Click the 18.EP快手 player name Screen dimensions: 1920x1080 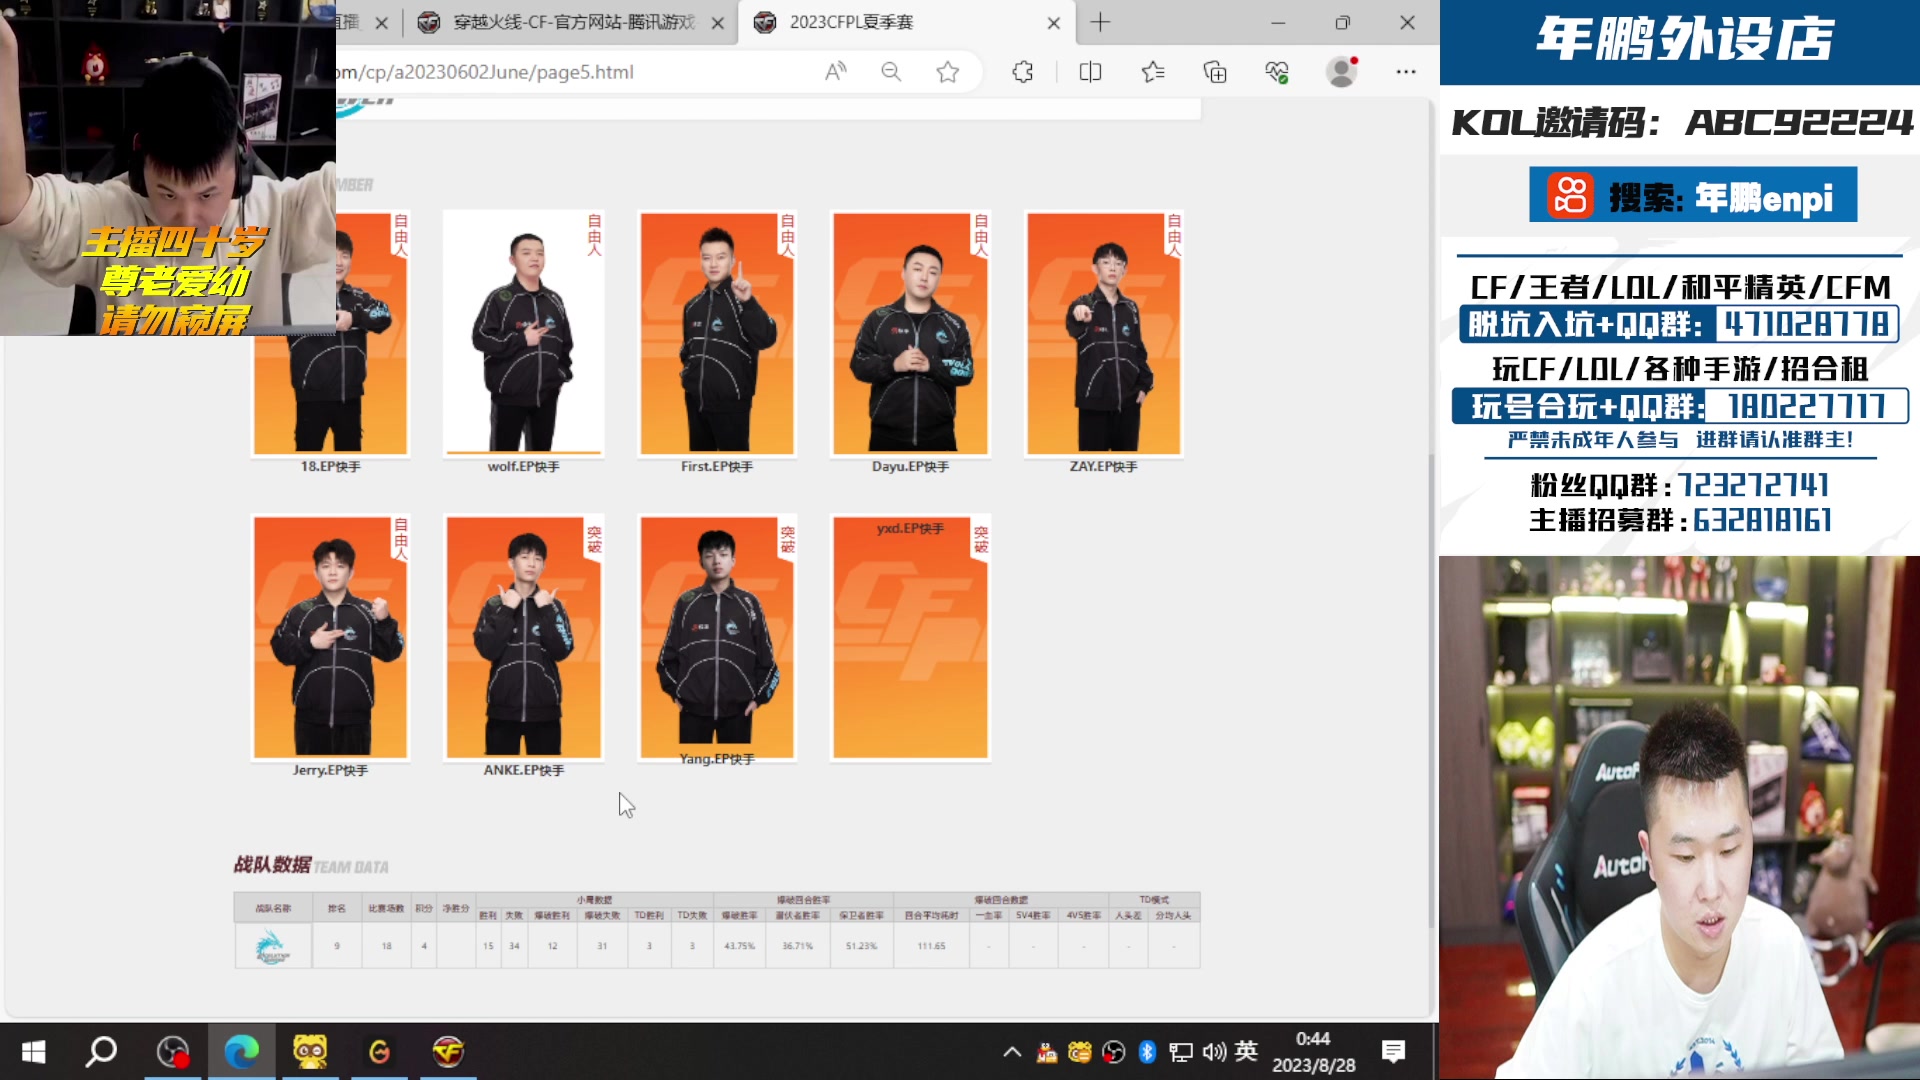click(331, 467)
